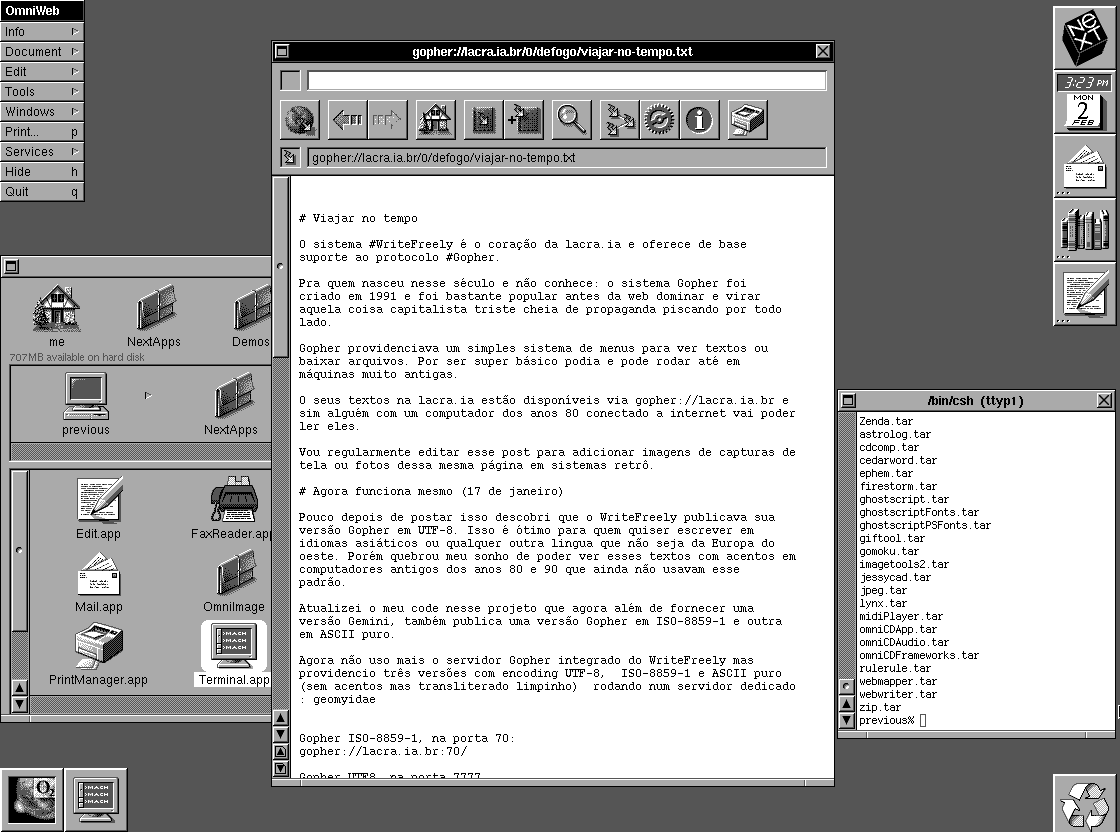Open the bookmarks page icon in toolbar

click(x=484, y=119)
